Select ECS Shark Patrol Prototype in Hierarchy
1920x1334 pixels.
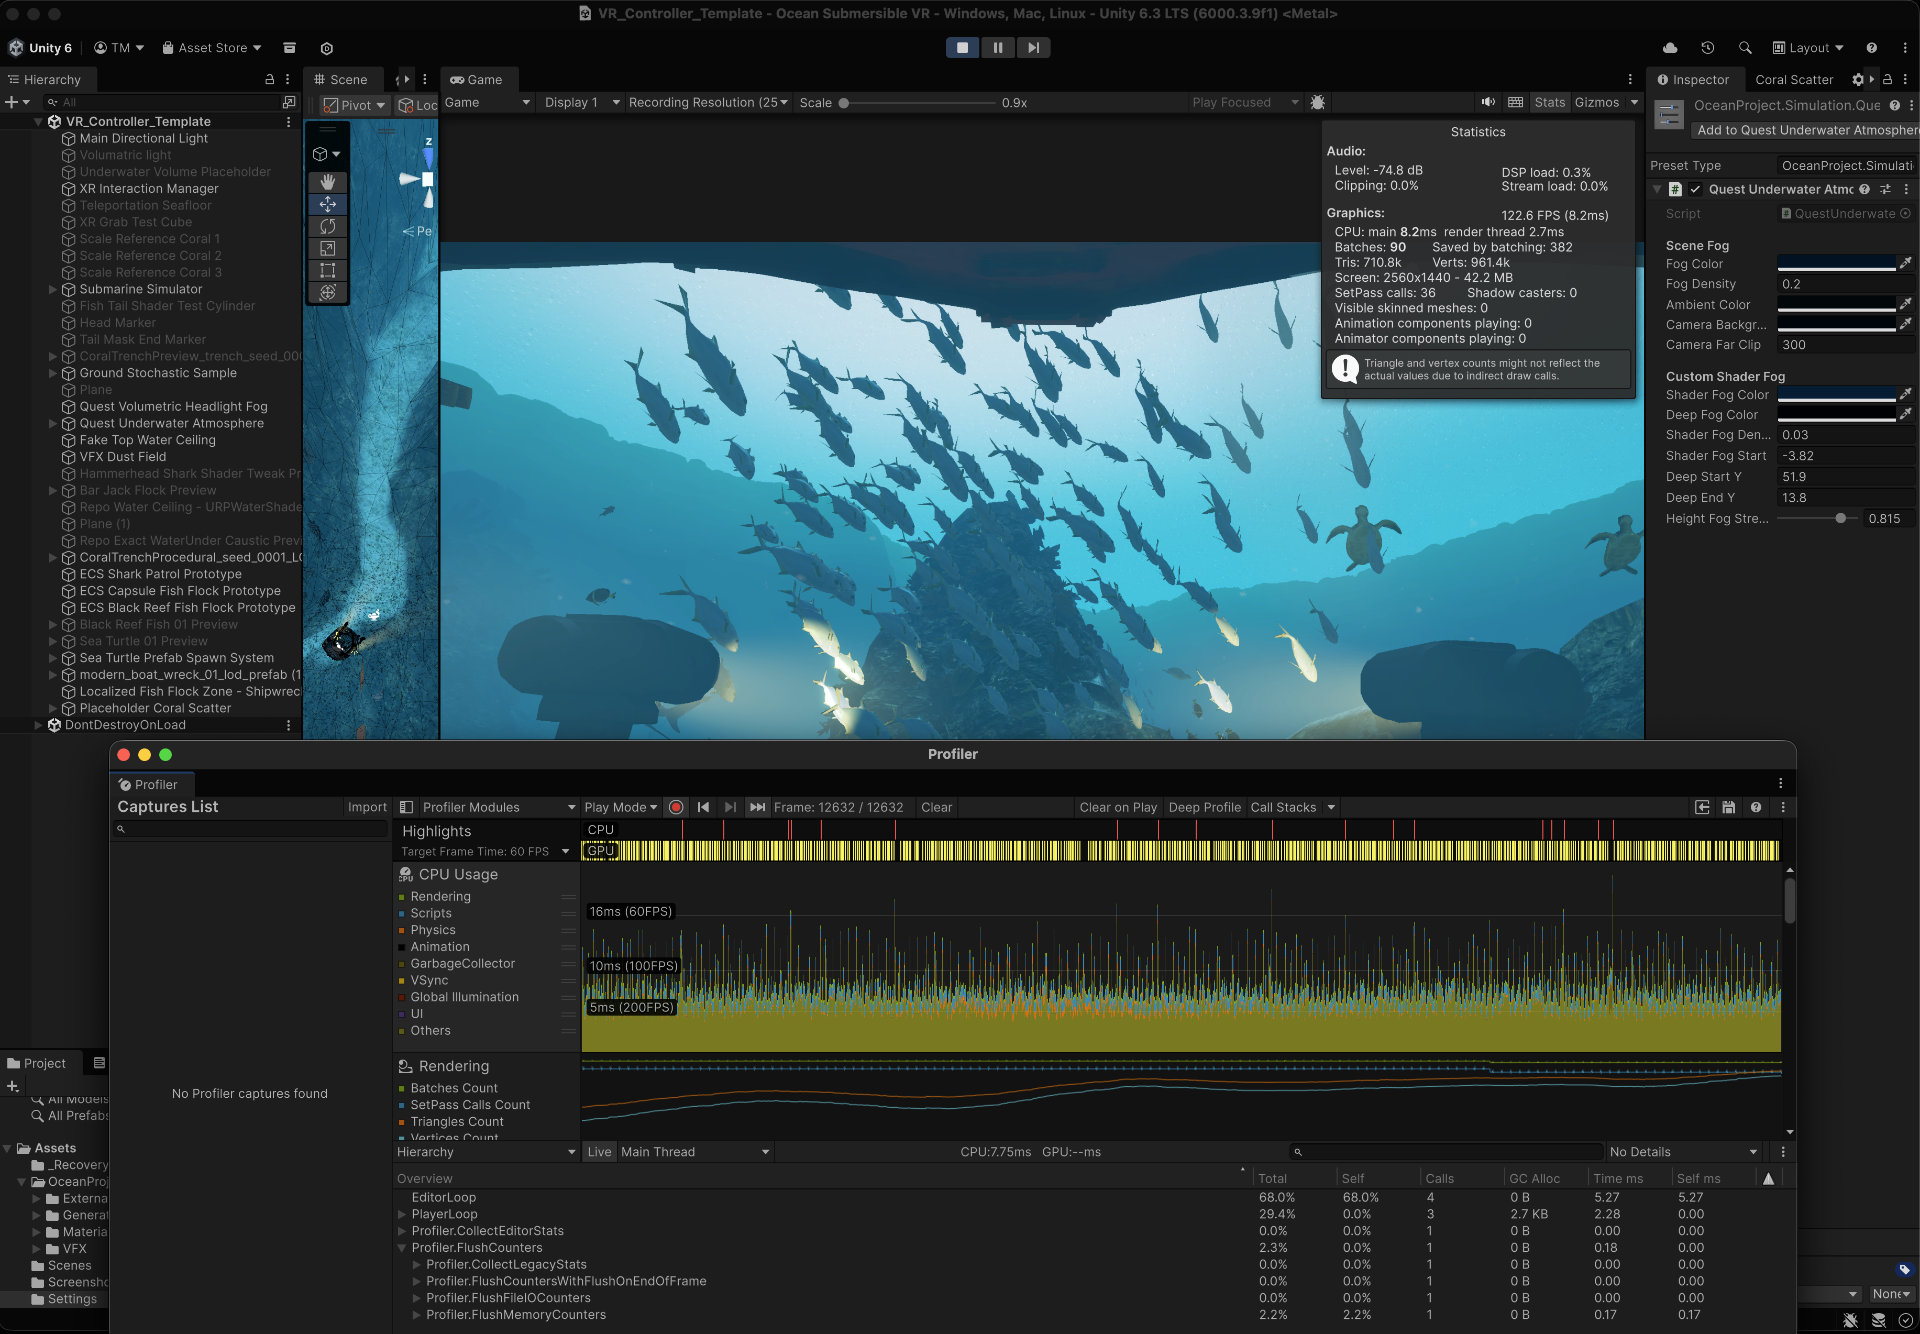[x=160, y=574]
